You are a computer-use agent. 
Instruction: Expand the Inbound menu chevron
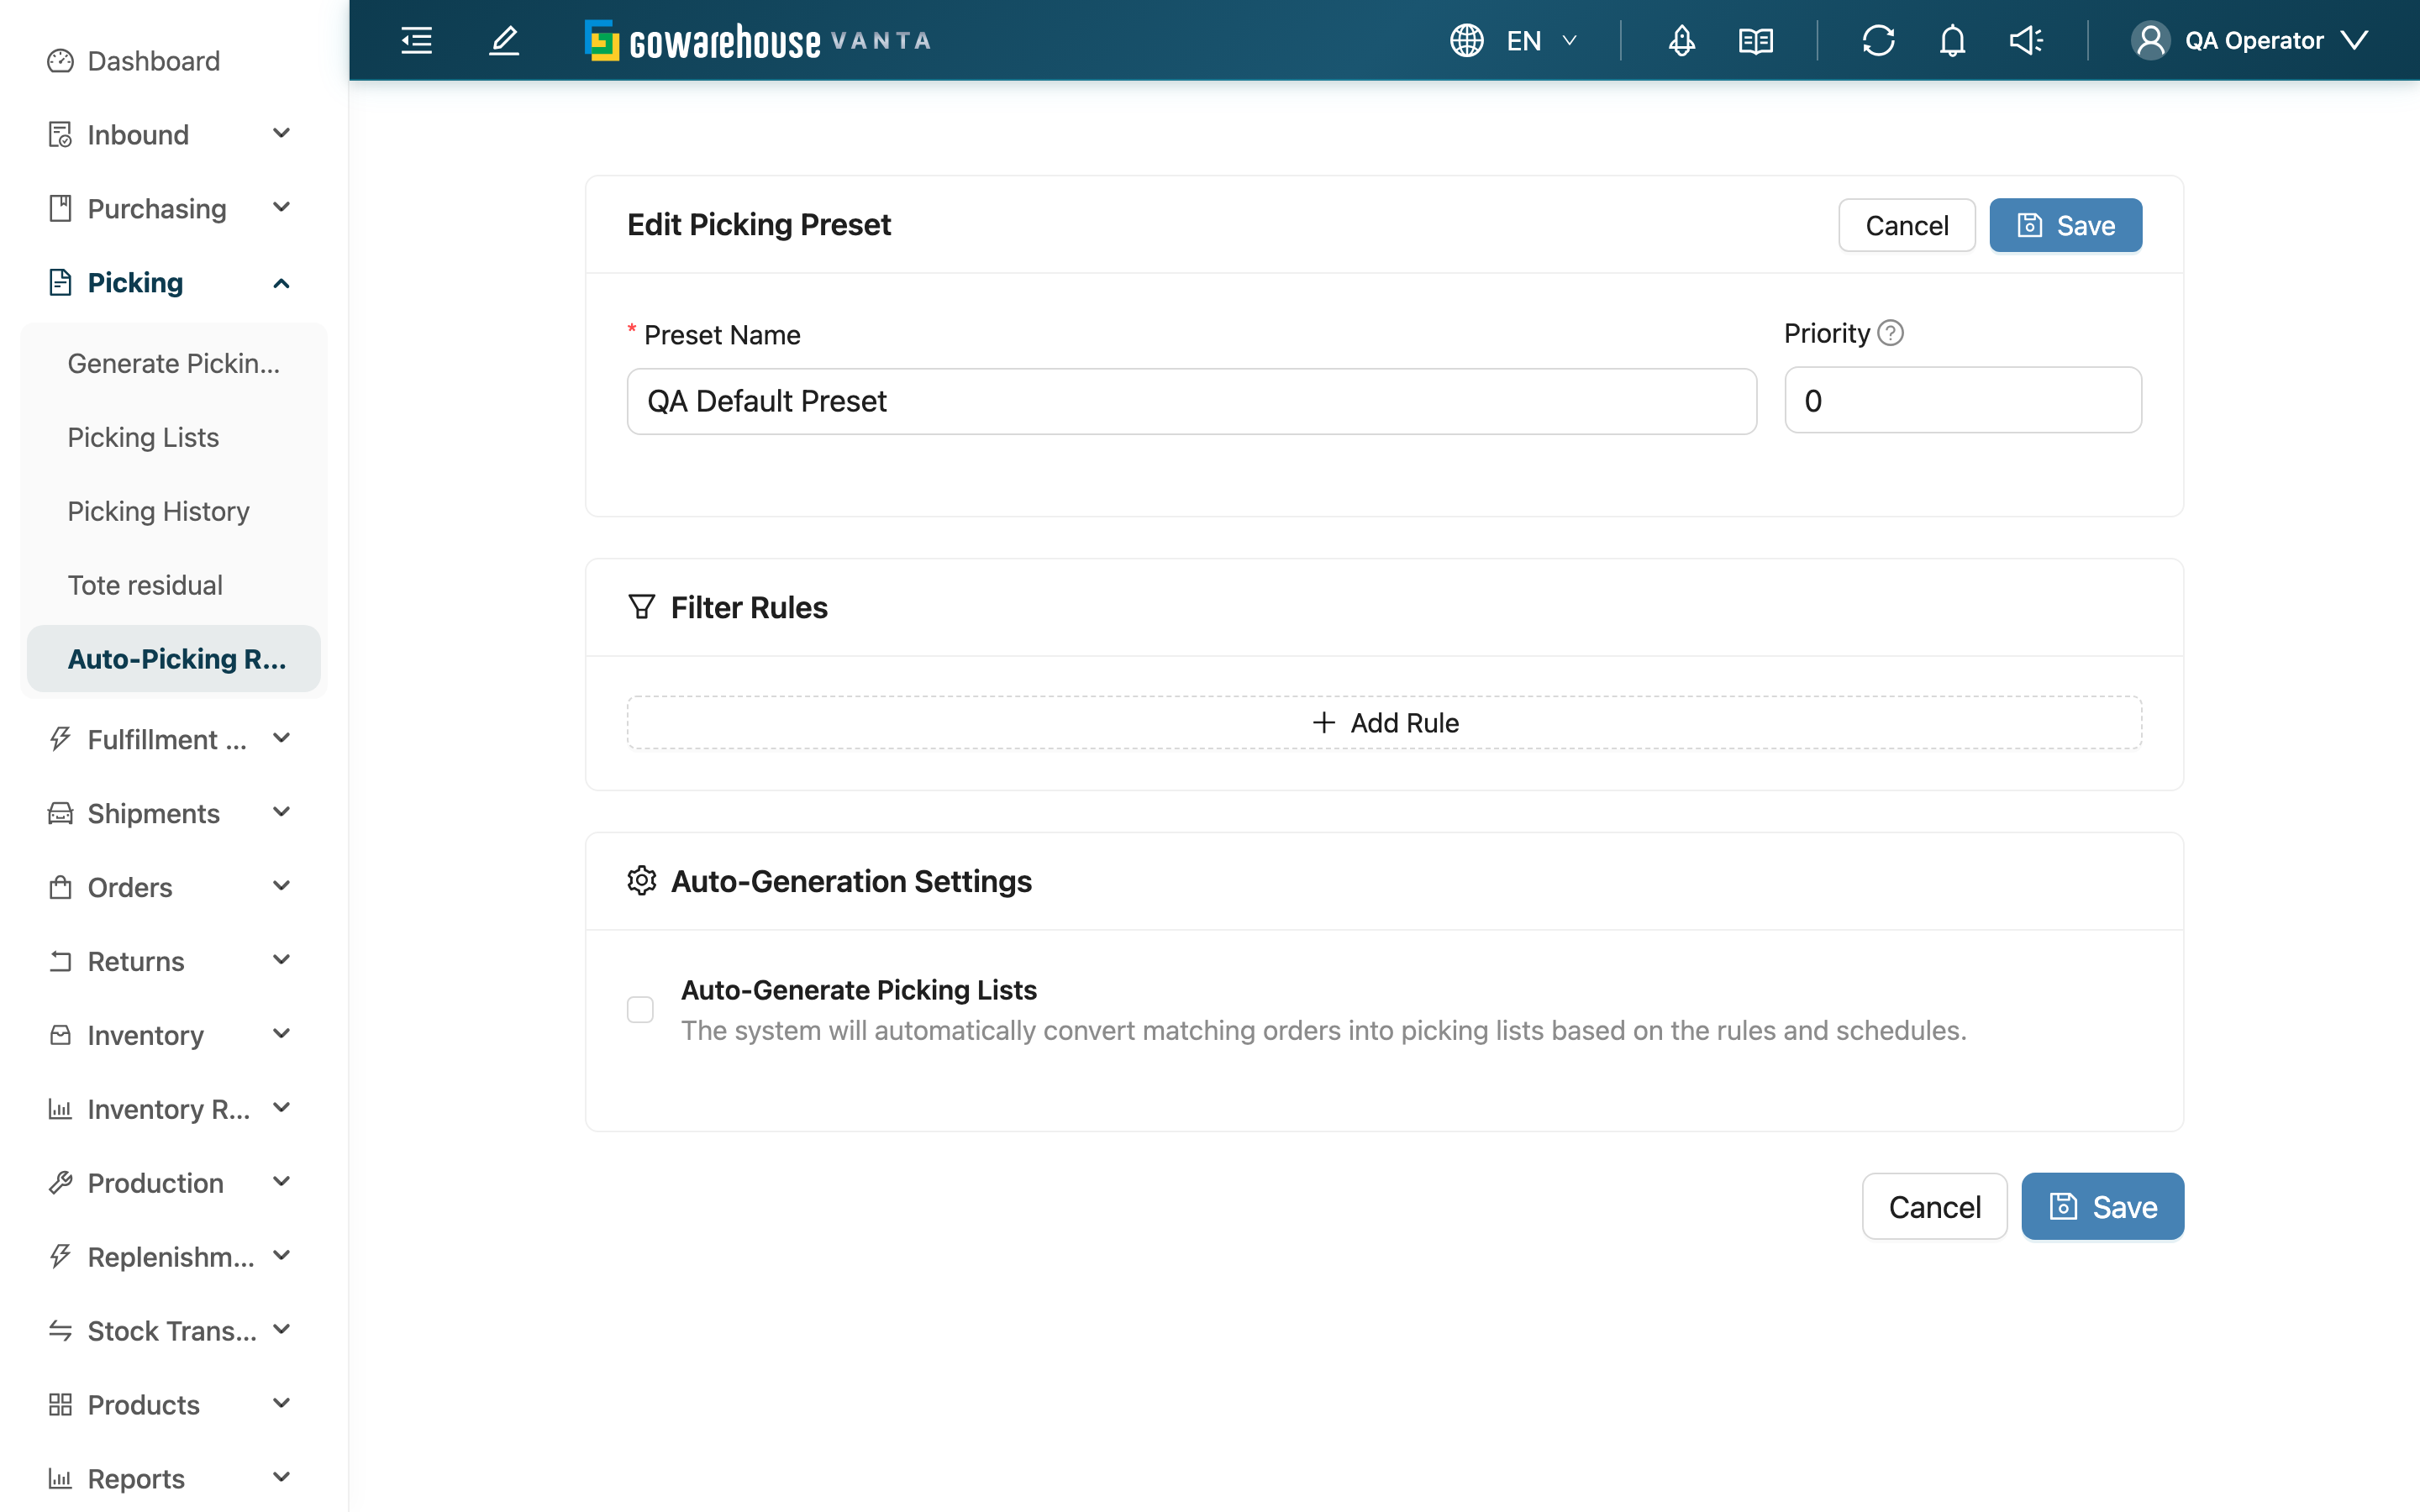click(281, 134)
